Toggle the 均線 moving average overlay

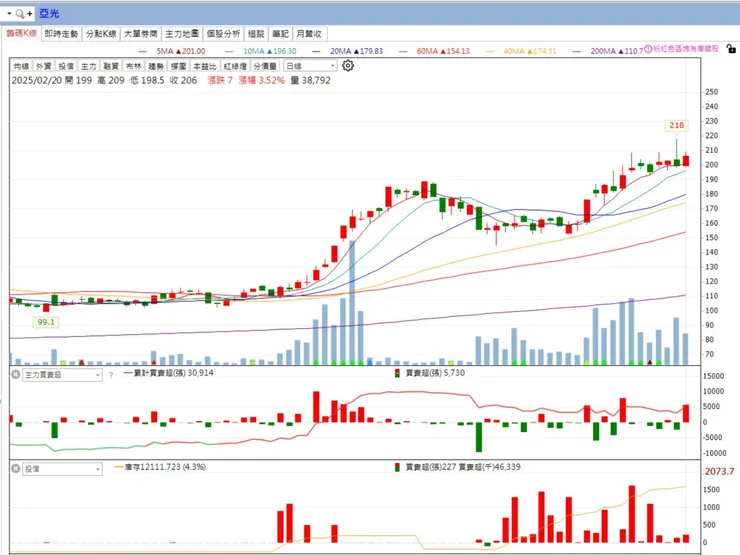[21, 66]
